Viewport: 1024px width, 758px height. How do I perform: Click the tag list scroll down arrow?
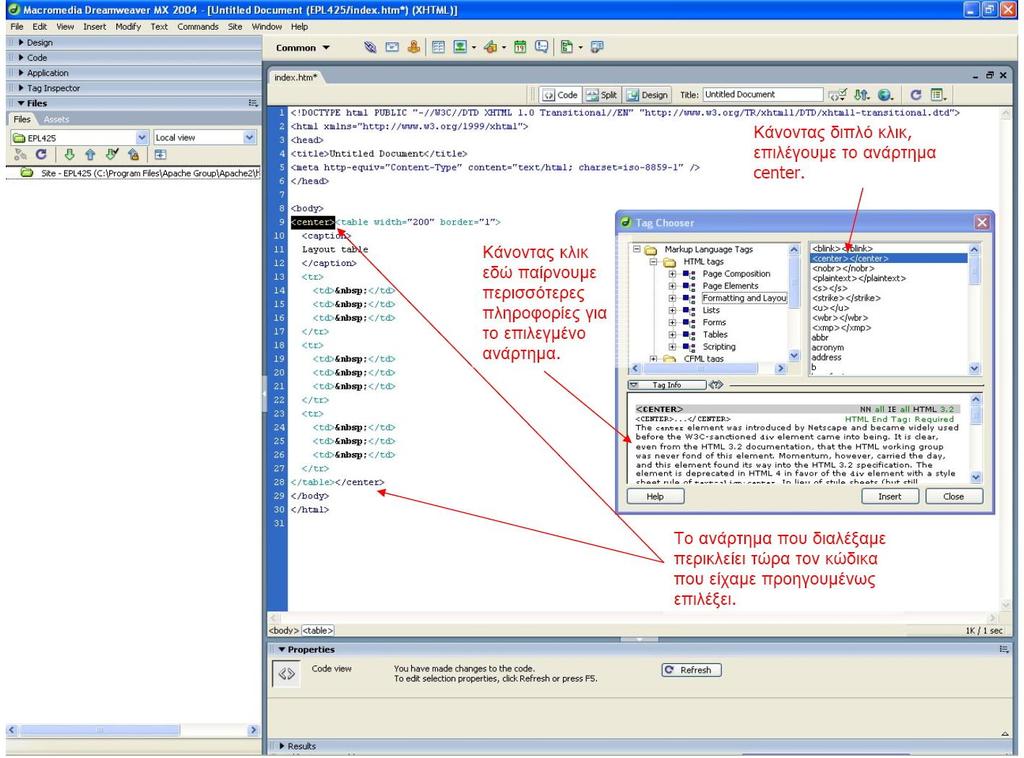click(974, 370)
